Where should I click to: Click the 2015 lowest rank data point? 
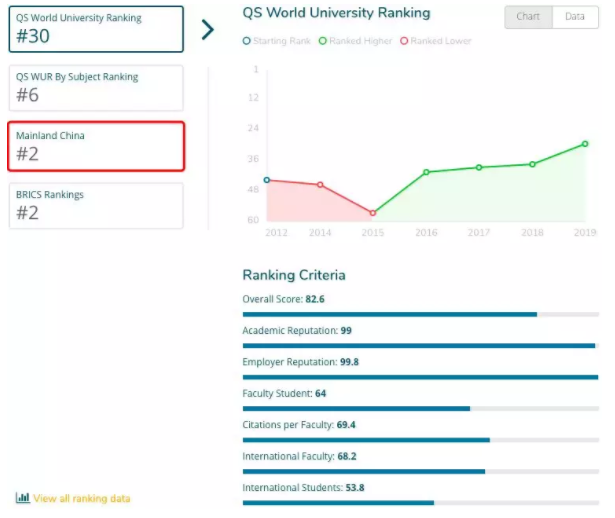pos(373,213)
